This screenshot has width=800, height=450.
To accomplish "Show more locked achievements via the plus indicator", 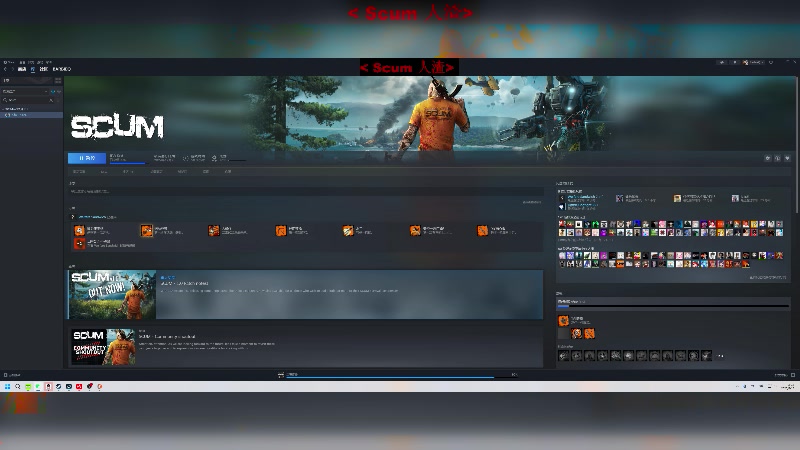I will [720, 356].
